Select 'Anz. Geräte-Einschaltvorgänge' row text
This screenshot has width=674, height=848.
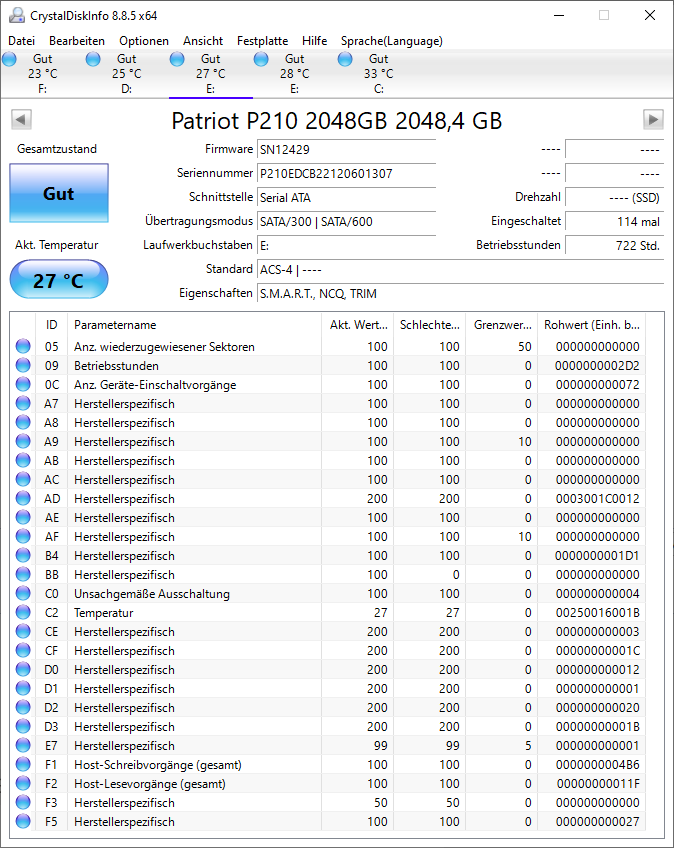tap(155, 385)
